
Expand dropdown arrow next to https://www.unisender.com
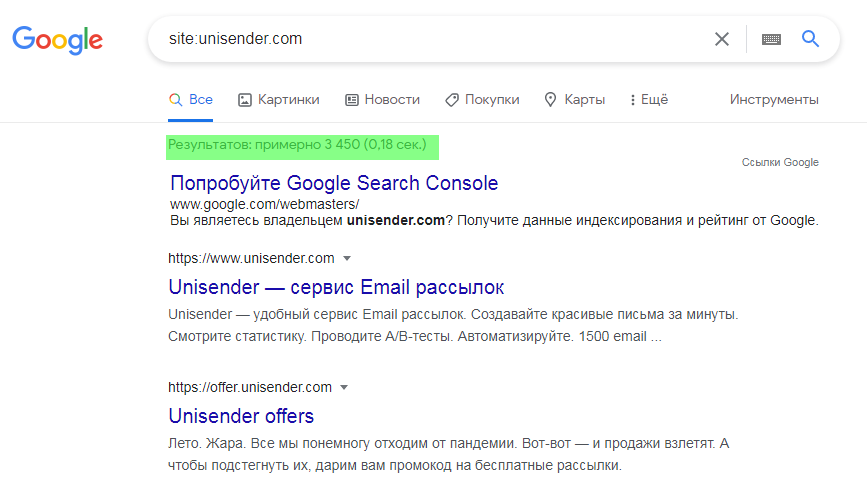tap(347, 258)
